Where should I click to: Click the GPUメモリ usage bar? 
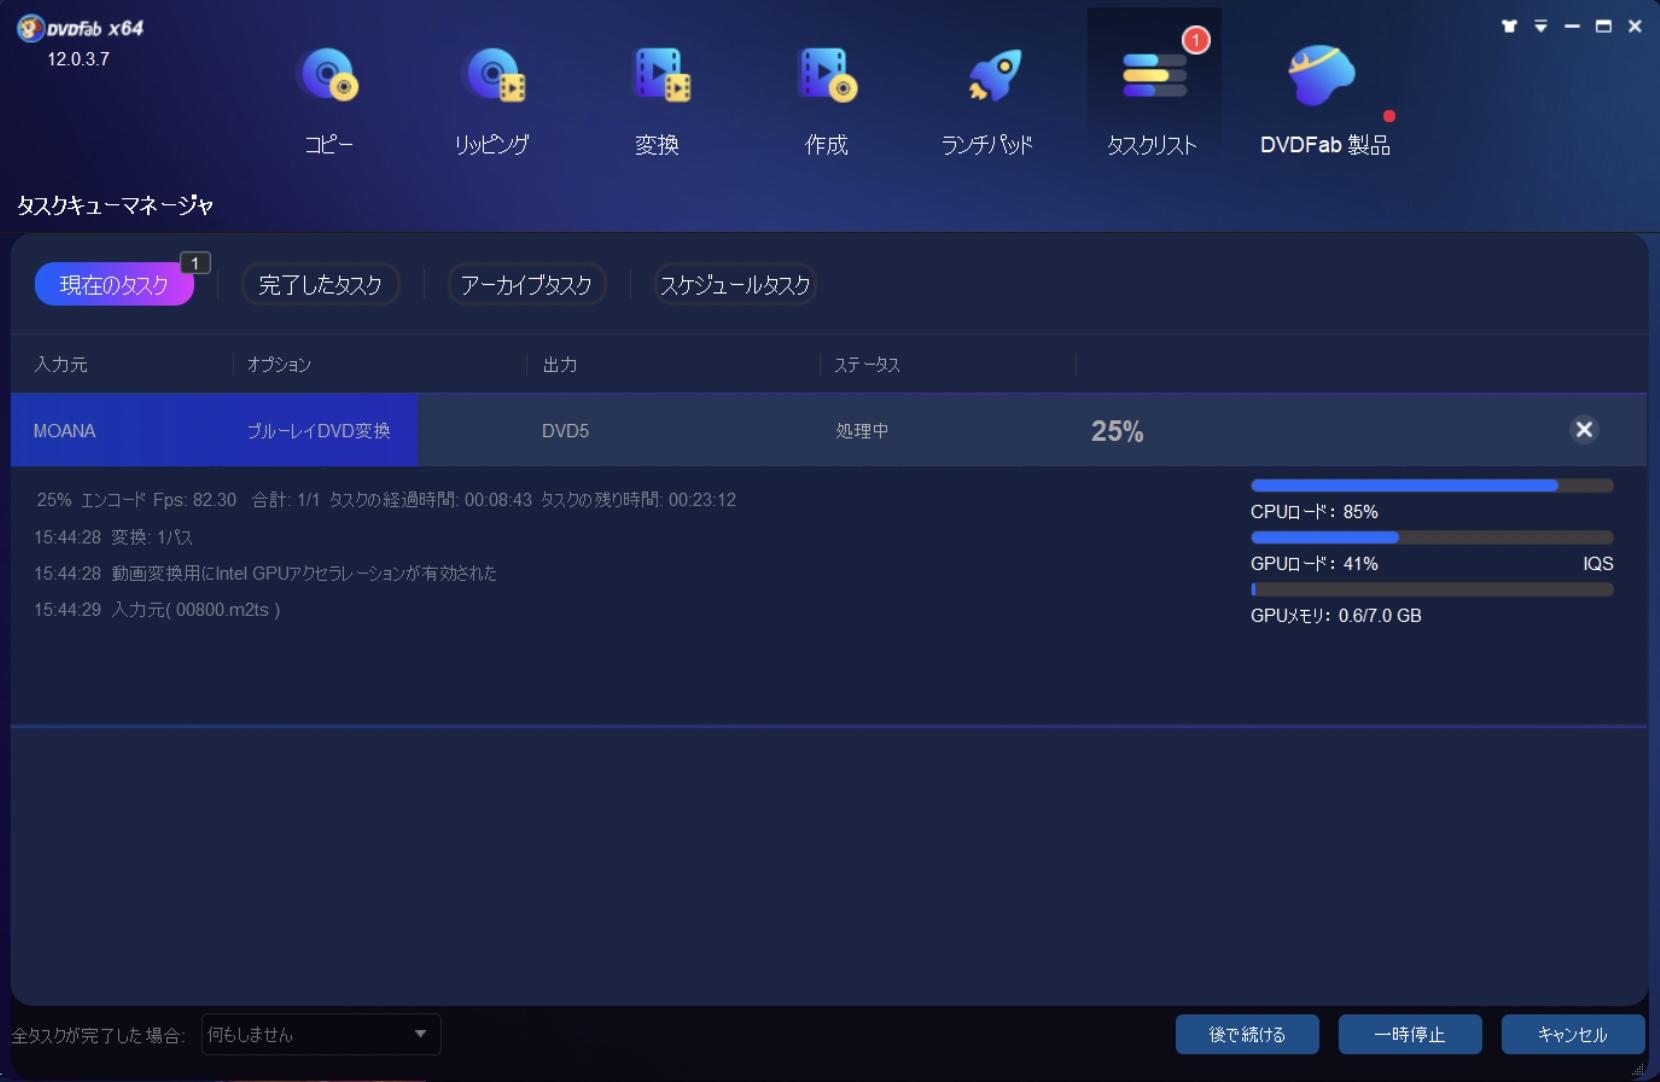tap(1432, 590)
